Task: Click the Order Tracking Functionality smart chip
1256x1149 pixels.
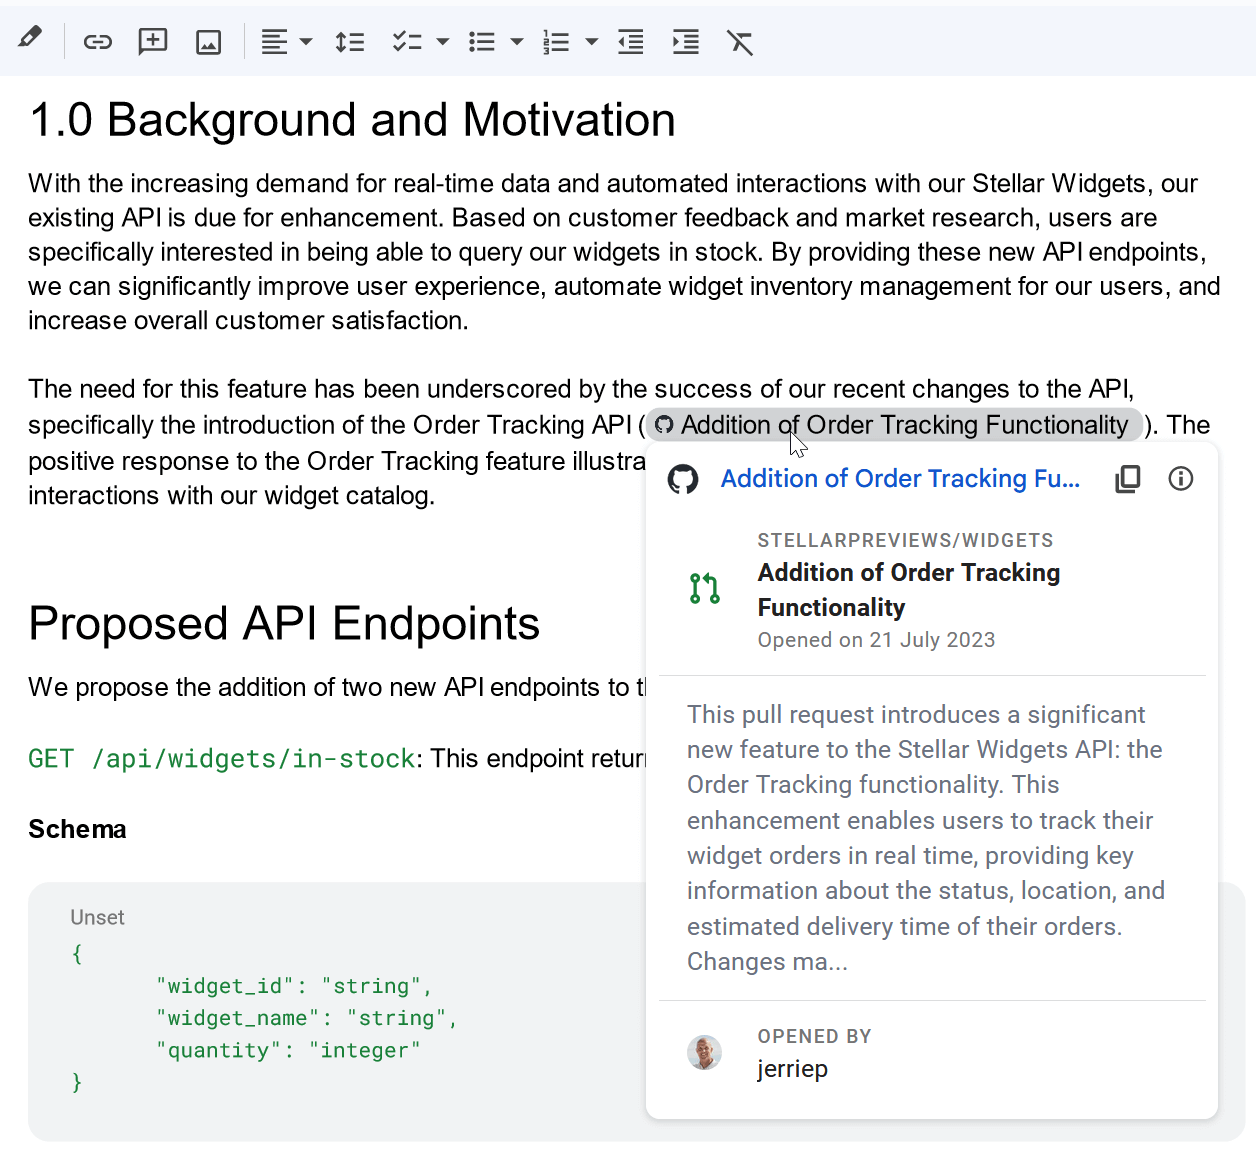Action: tap(893, 424)
